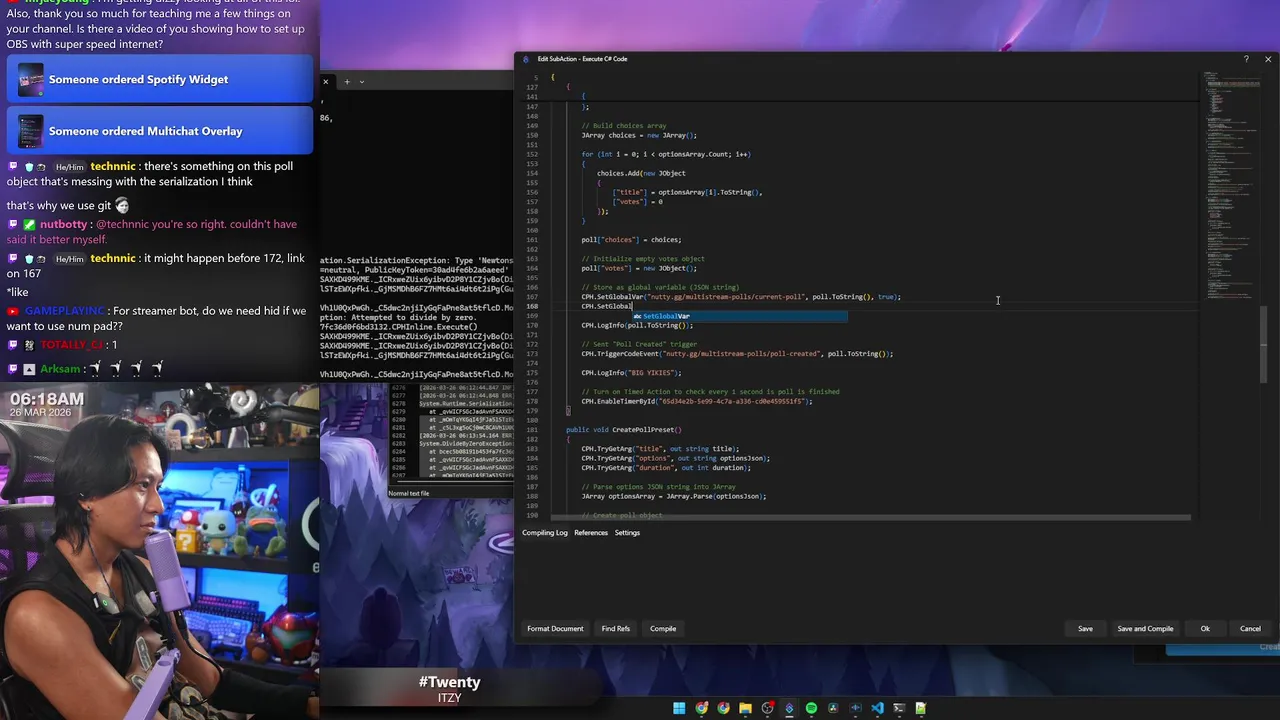Add a new terminal tab
Screen dimensions: 1280x720
pos(347,81)
